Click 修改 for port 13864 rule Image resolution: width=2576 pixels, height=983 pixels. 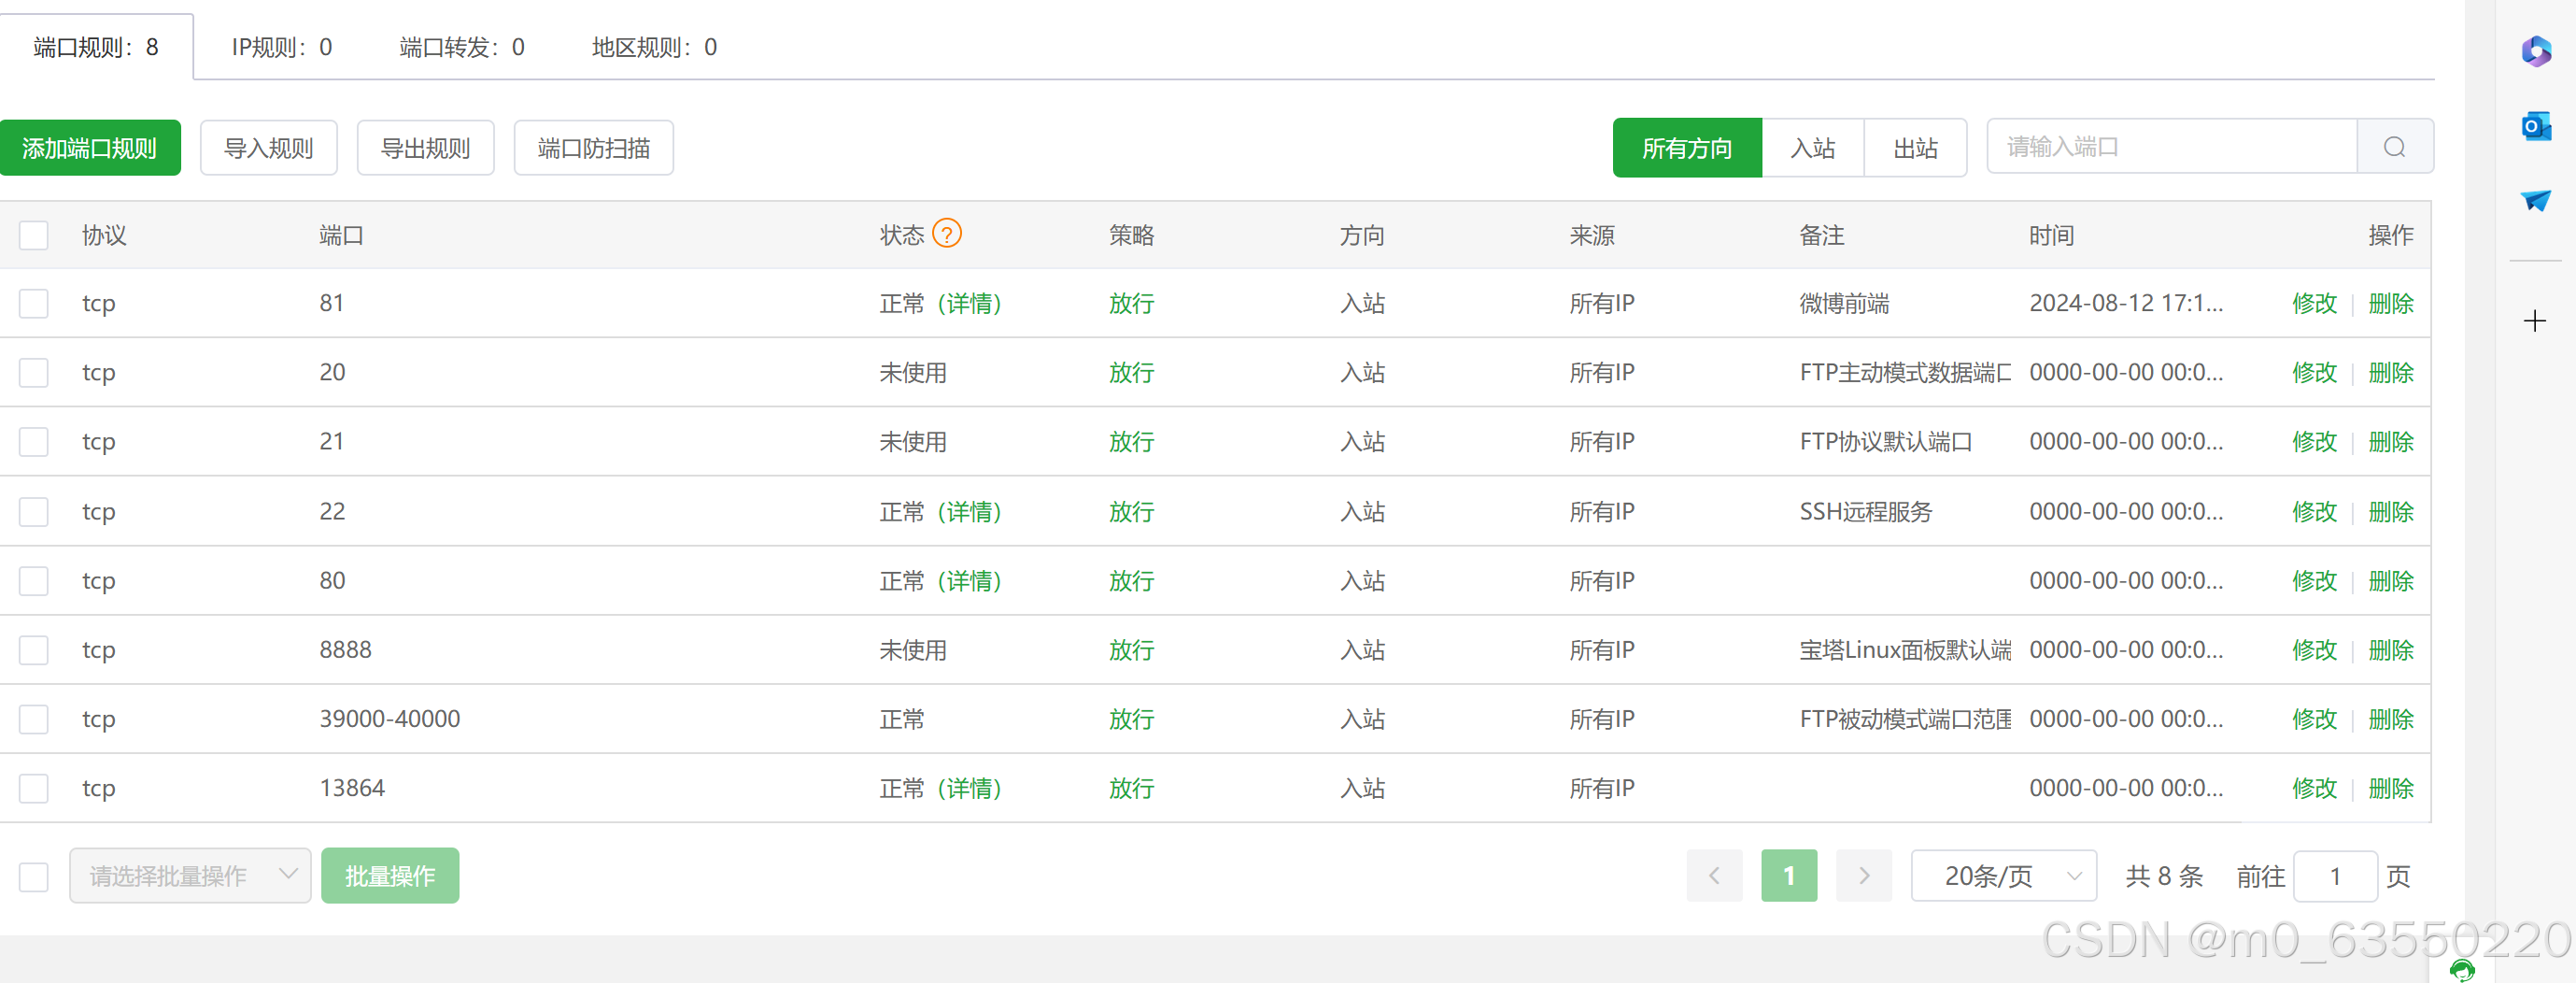click(x=2314, y=788)
